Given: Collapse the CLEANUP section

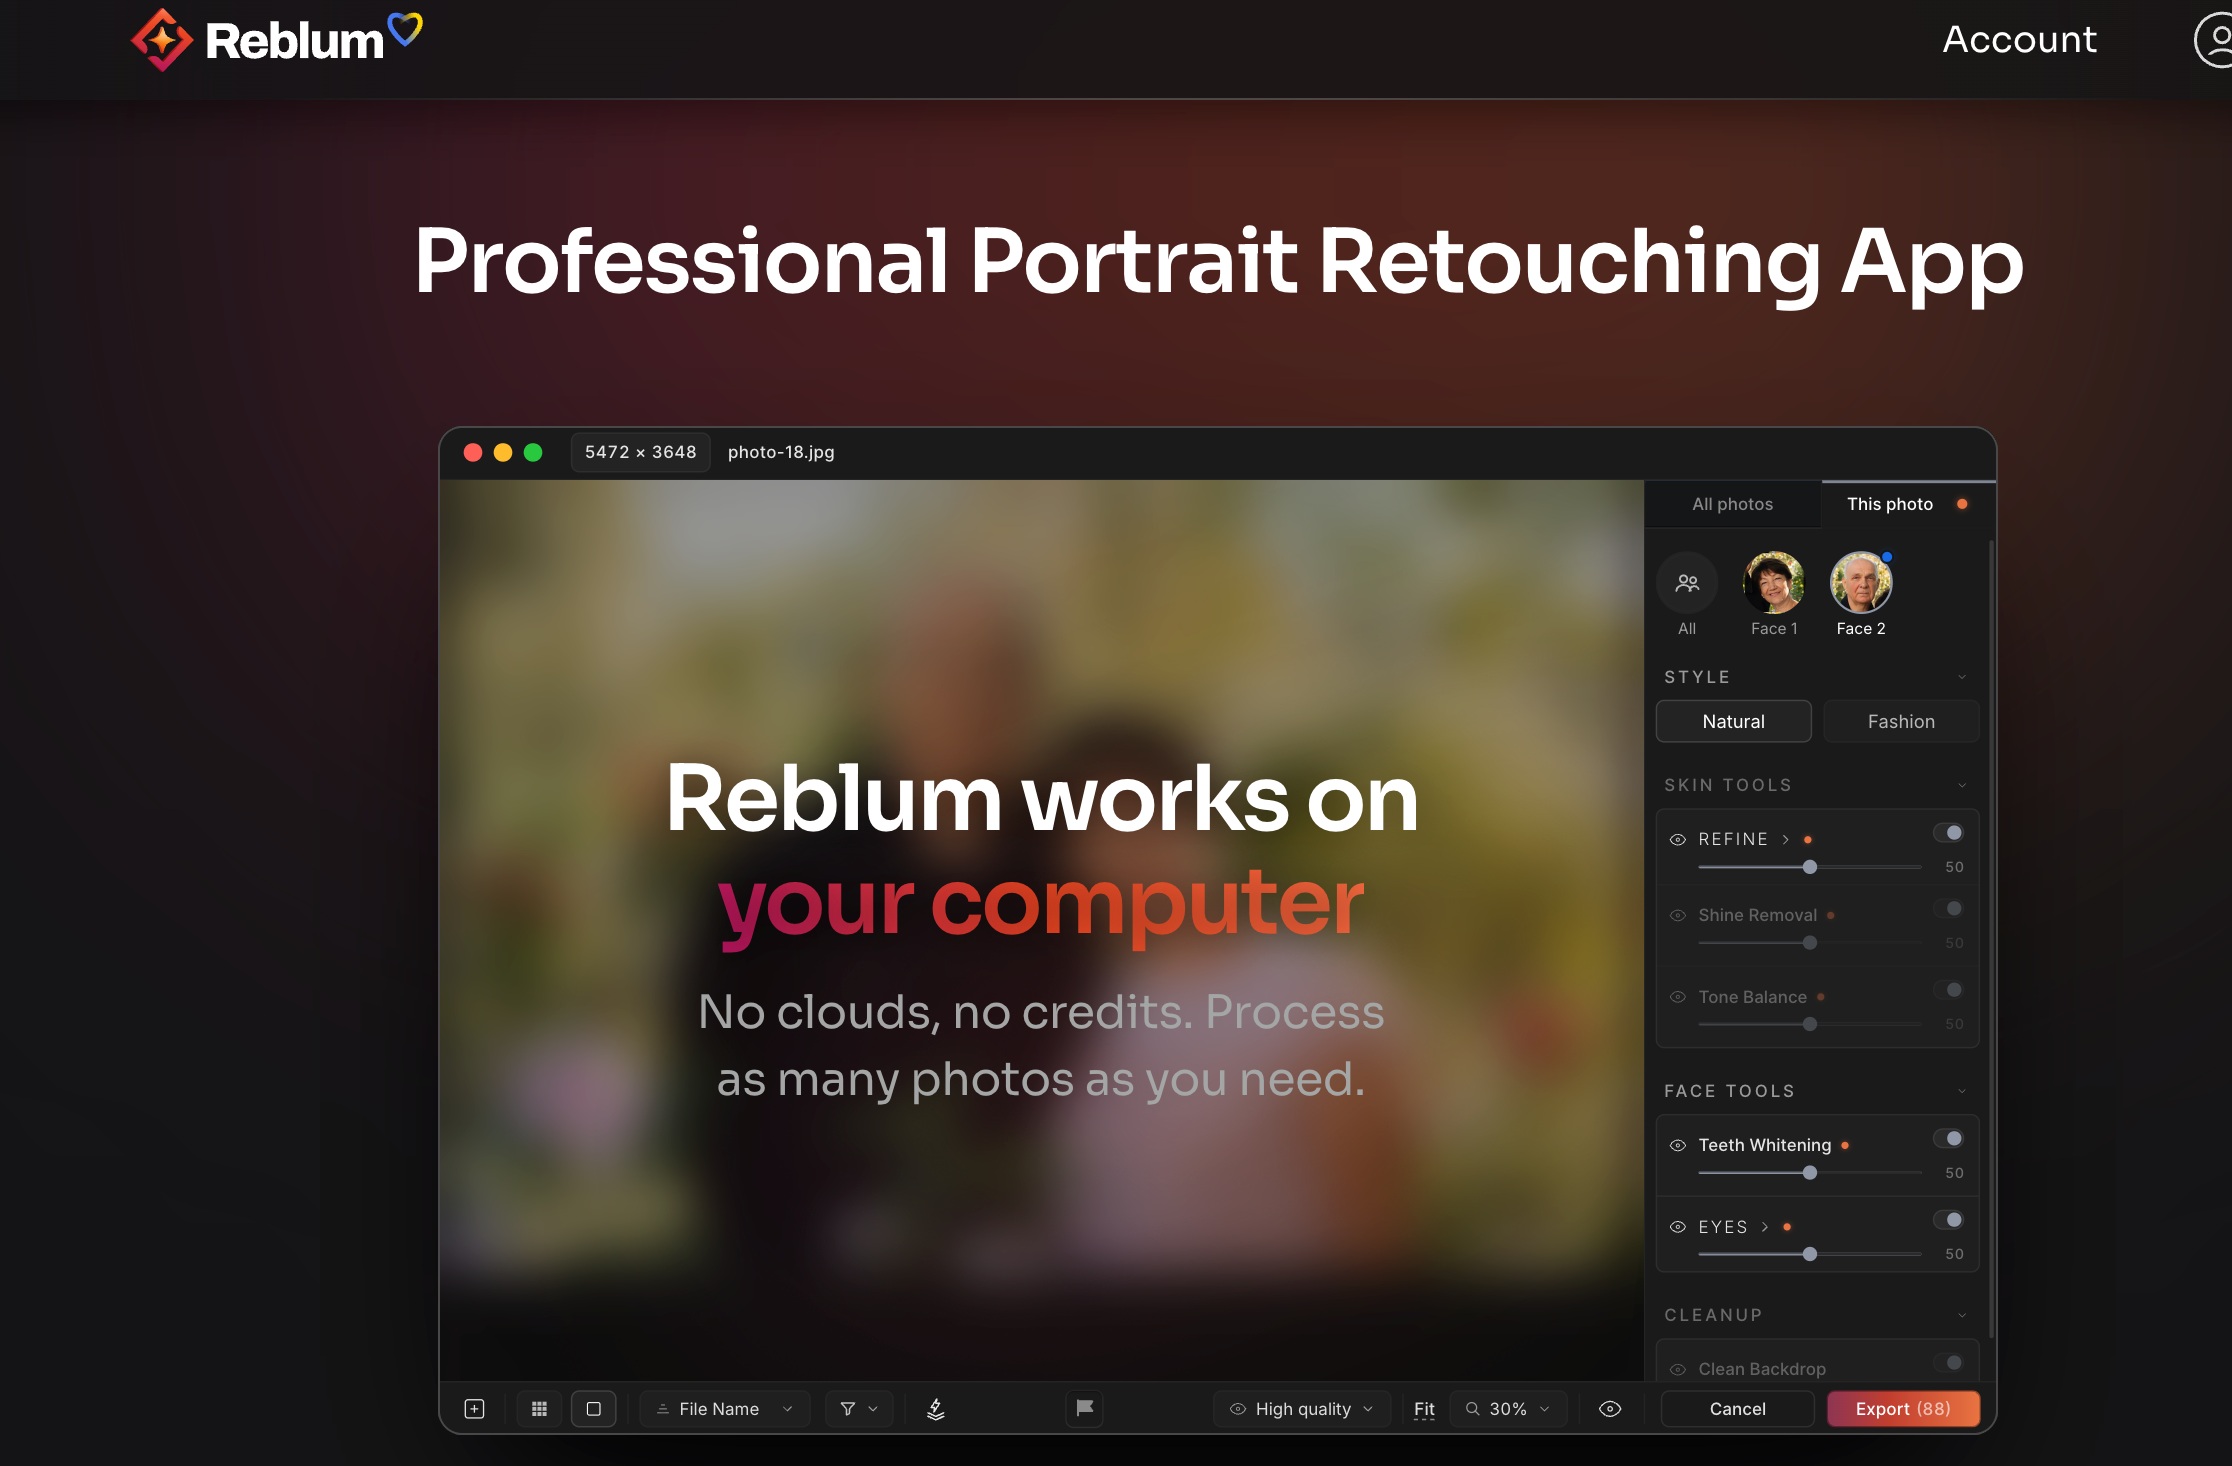Looking at the screenshot, I should pos(1962,1315).
